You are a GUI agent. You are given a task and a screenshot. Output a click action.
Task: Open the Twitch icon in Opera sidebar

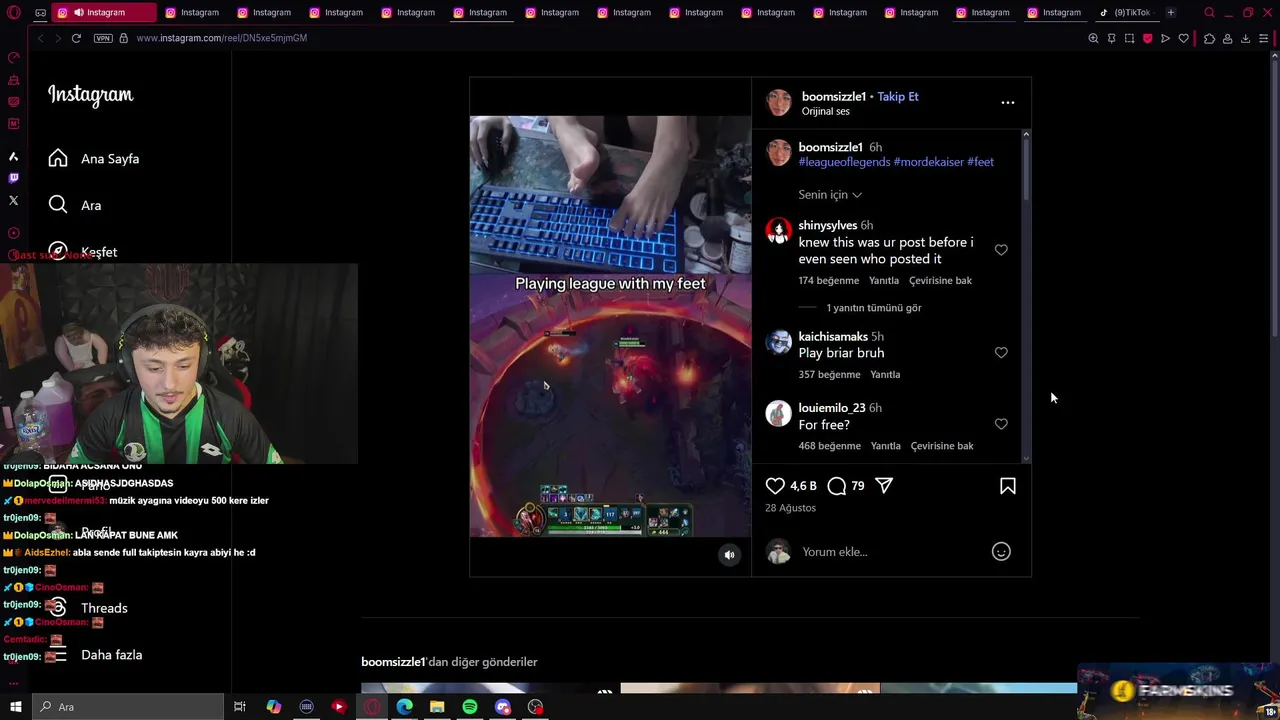[x=13, y=178]
